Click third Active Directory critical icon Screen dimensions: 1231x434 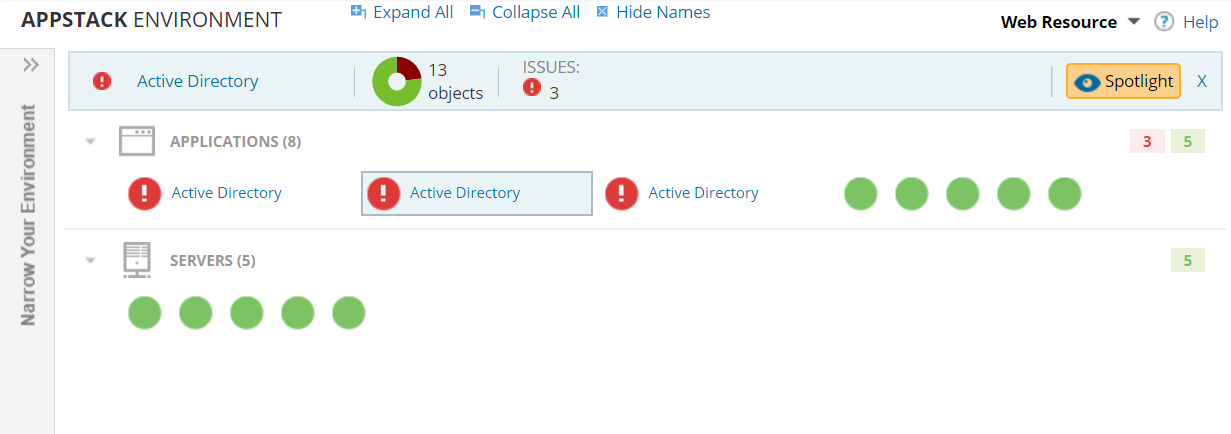click(x=622, y=193)
